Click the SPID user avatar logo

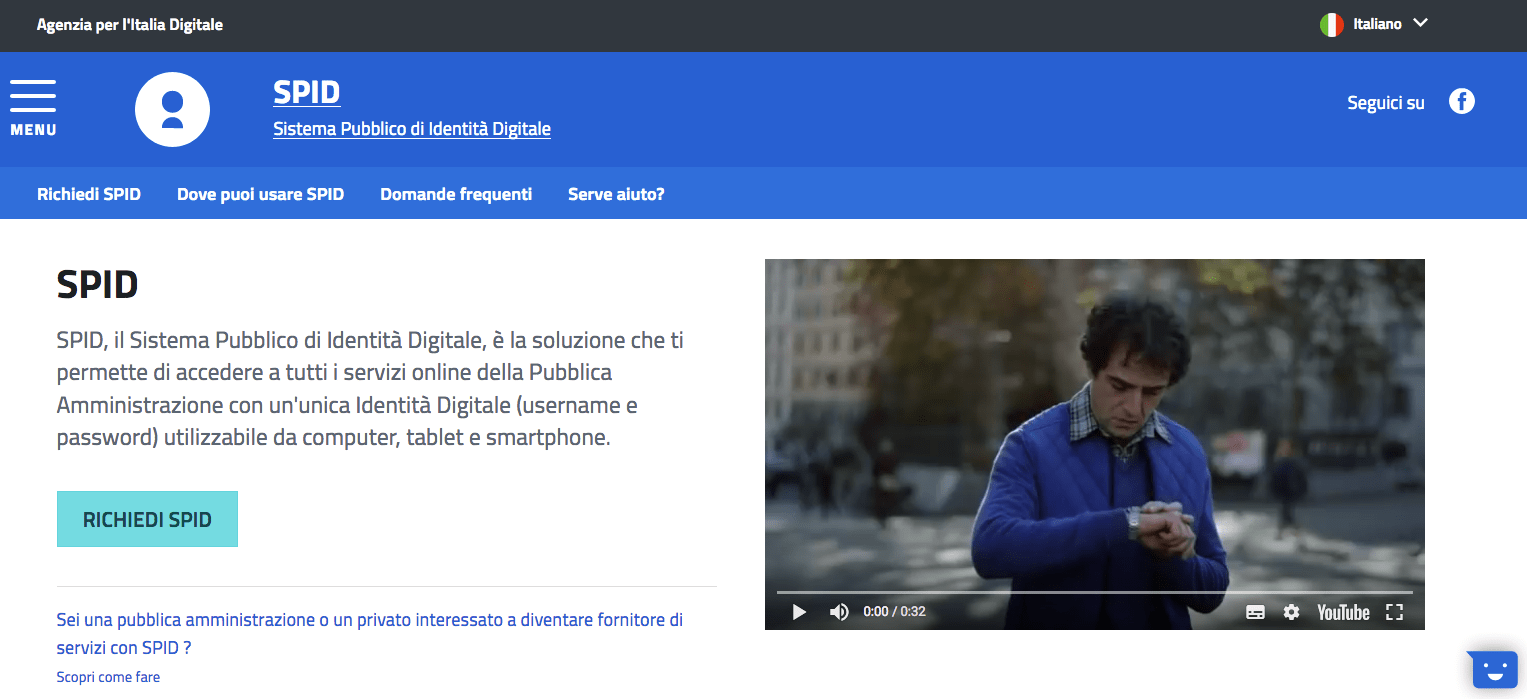[172, 109]
